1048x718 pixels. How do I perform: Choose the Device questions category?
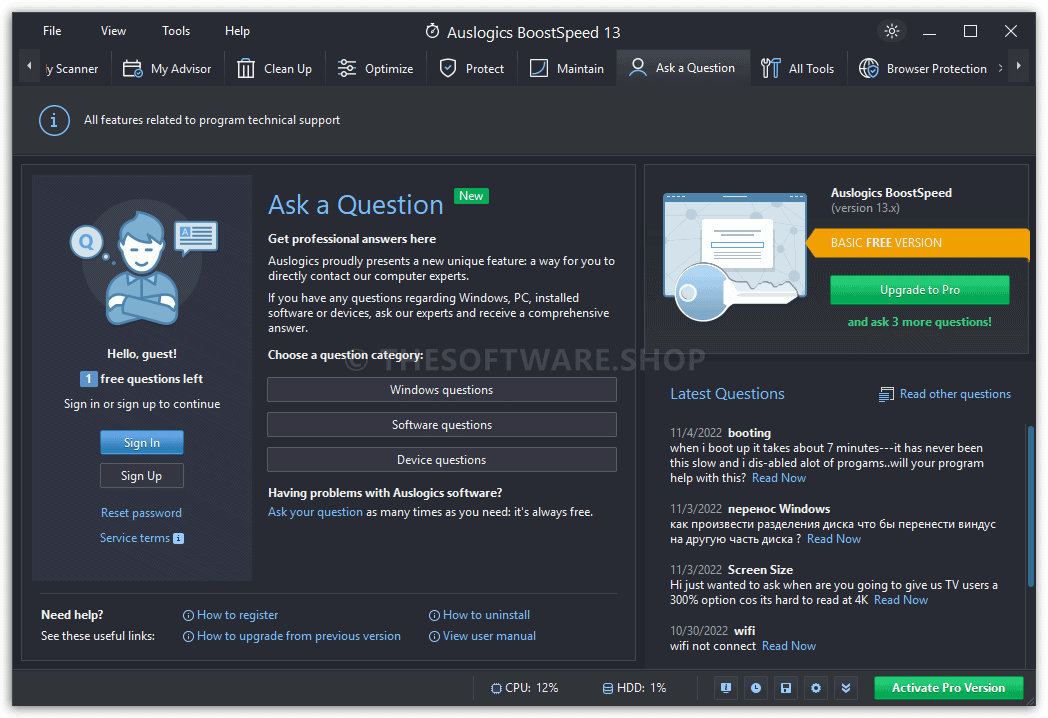click(x=442, y=460)
